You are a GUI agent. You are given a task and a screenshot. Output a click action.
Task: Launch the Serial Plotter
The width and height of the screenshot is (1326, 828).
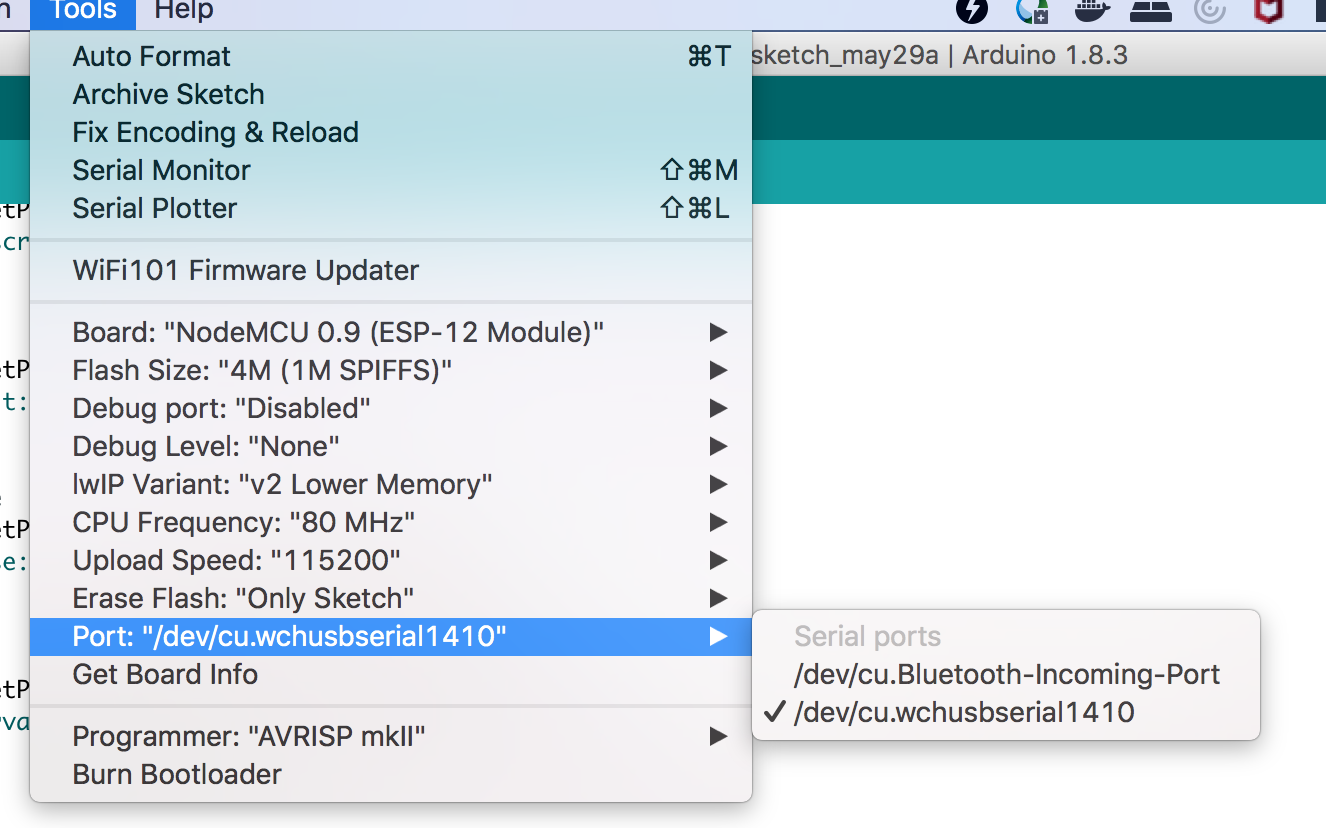coord(391,209)
